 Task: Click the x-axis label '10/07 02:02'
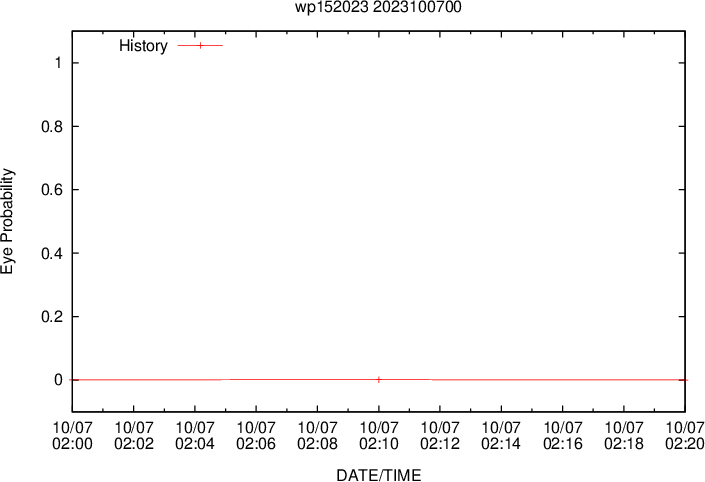tap(134, 435)
